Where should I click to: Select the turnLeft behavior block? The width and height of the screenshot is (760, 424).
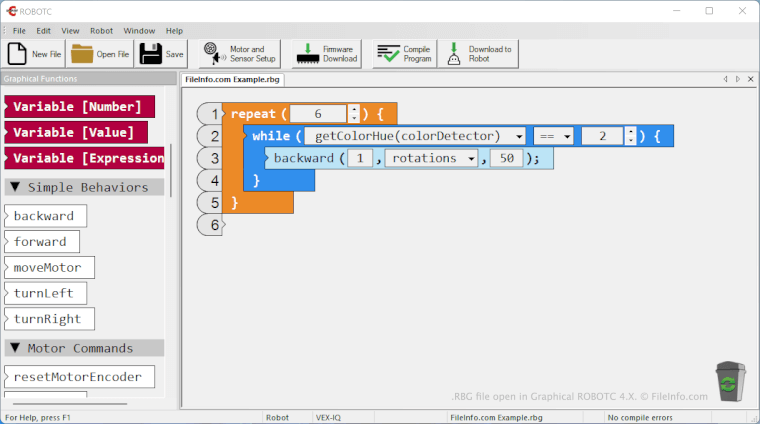tap(45, 293)
